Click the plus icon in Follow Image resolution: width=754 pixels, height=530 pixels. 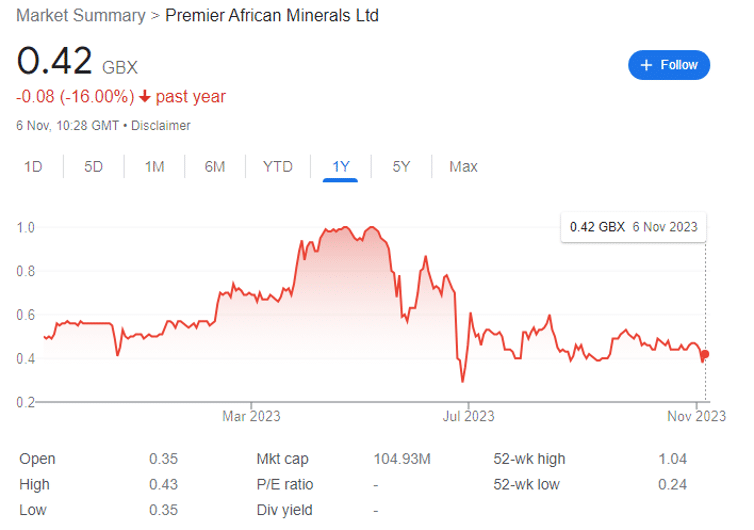tap(646, 65)
